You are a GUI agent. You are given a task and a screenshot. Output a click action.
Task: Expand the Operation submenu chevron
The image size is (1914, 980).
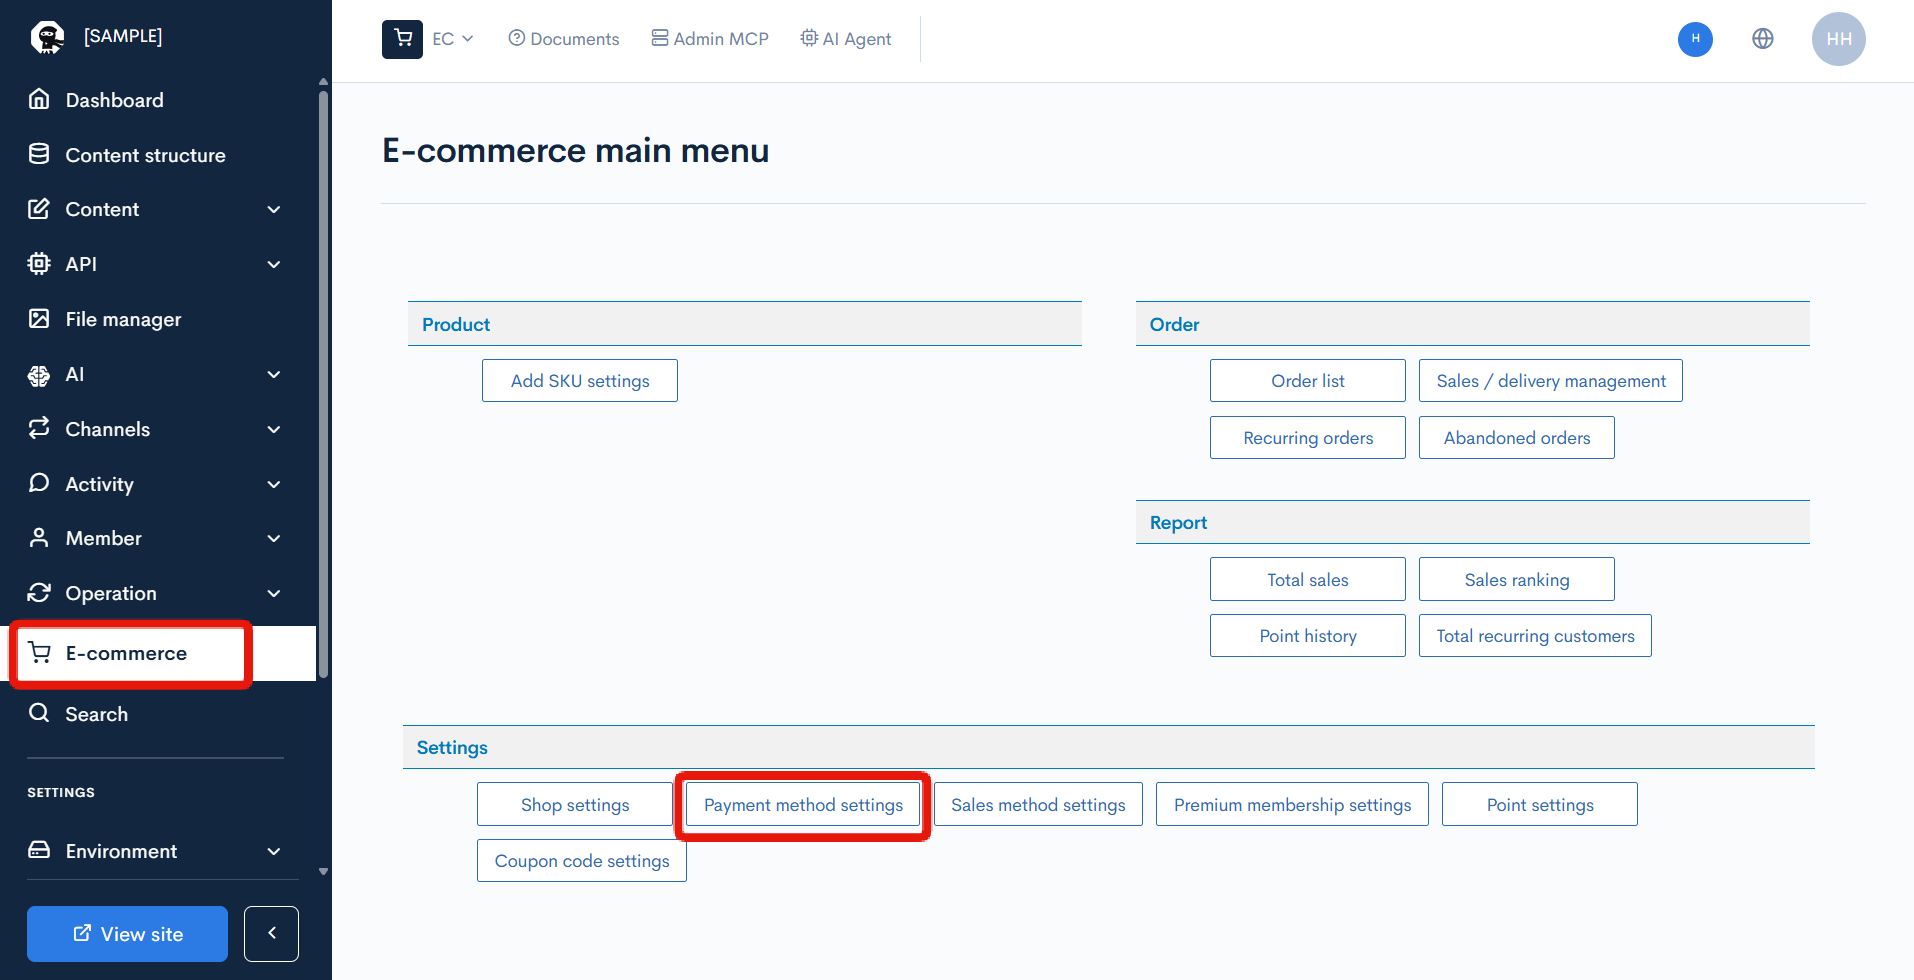pyautogui.click(x=274, y=593)
